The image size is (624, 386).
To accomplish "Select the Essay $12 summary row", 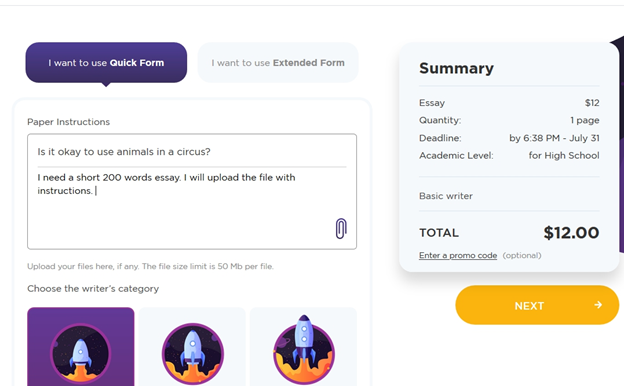I will (x=509, y=103).
